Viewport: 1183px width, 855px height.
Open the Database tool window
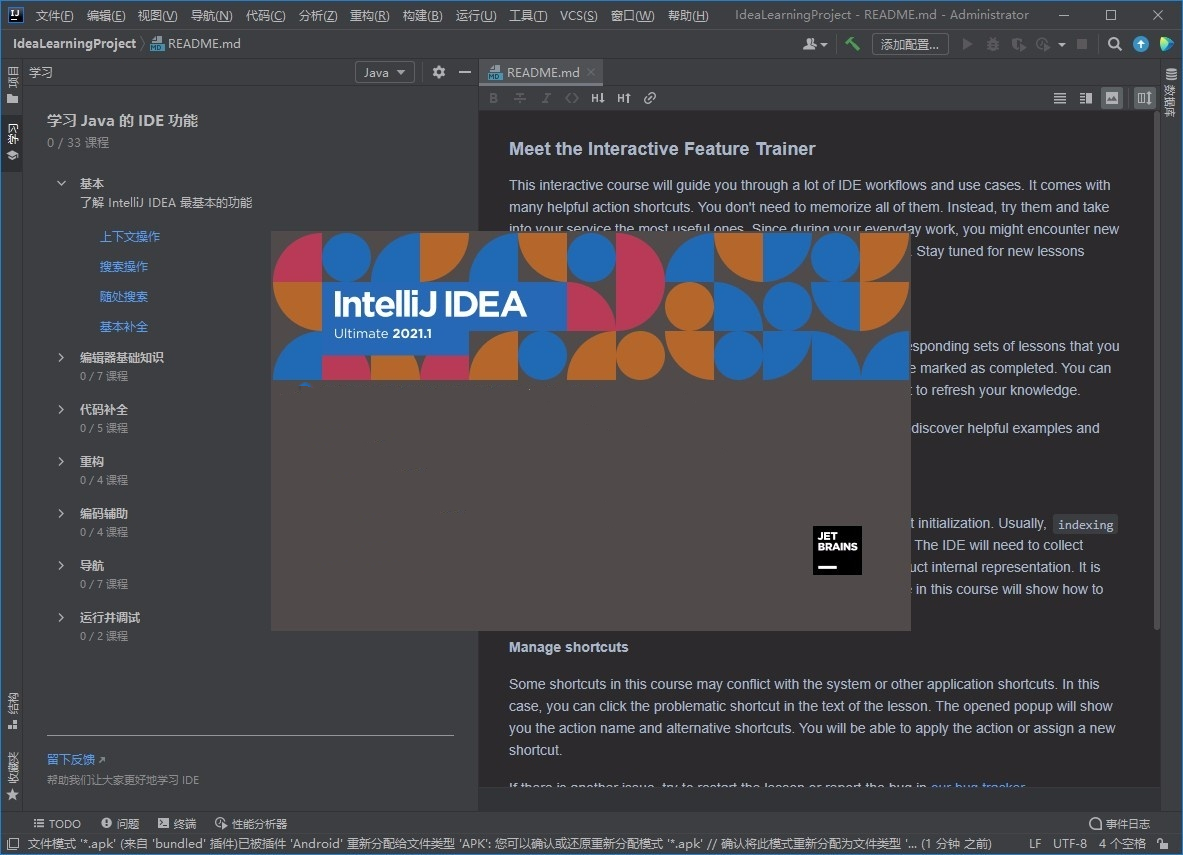pos(1170,93)
